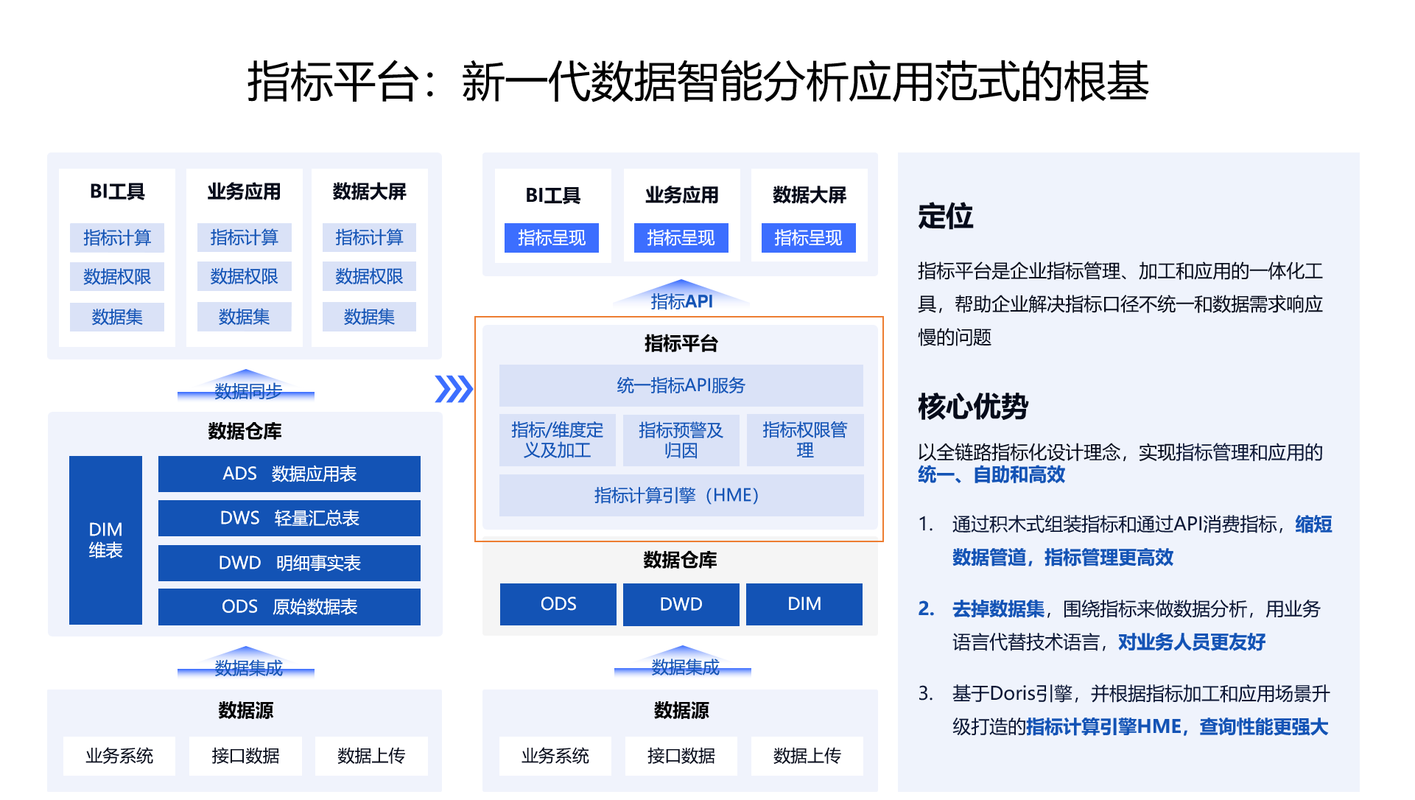Click 指标计算 under the 业务应用 column
The height and width of the screenshot is (800, 1415).
(x=244, y=238)
